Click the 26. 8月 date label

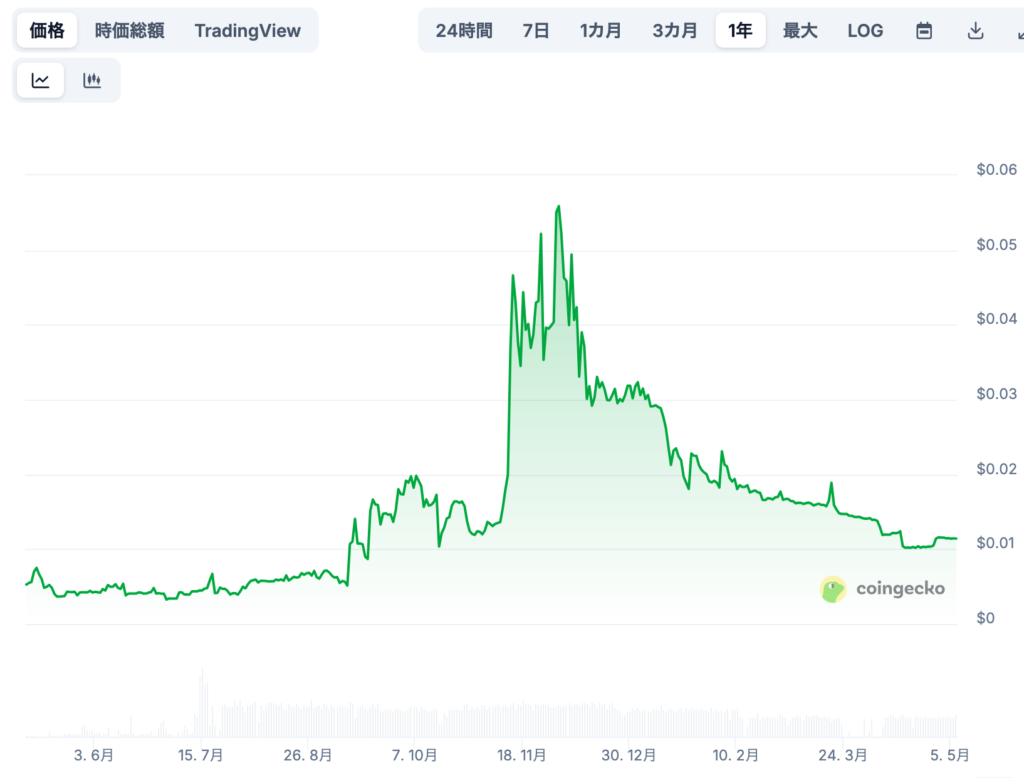coord(308,756)
